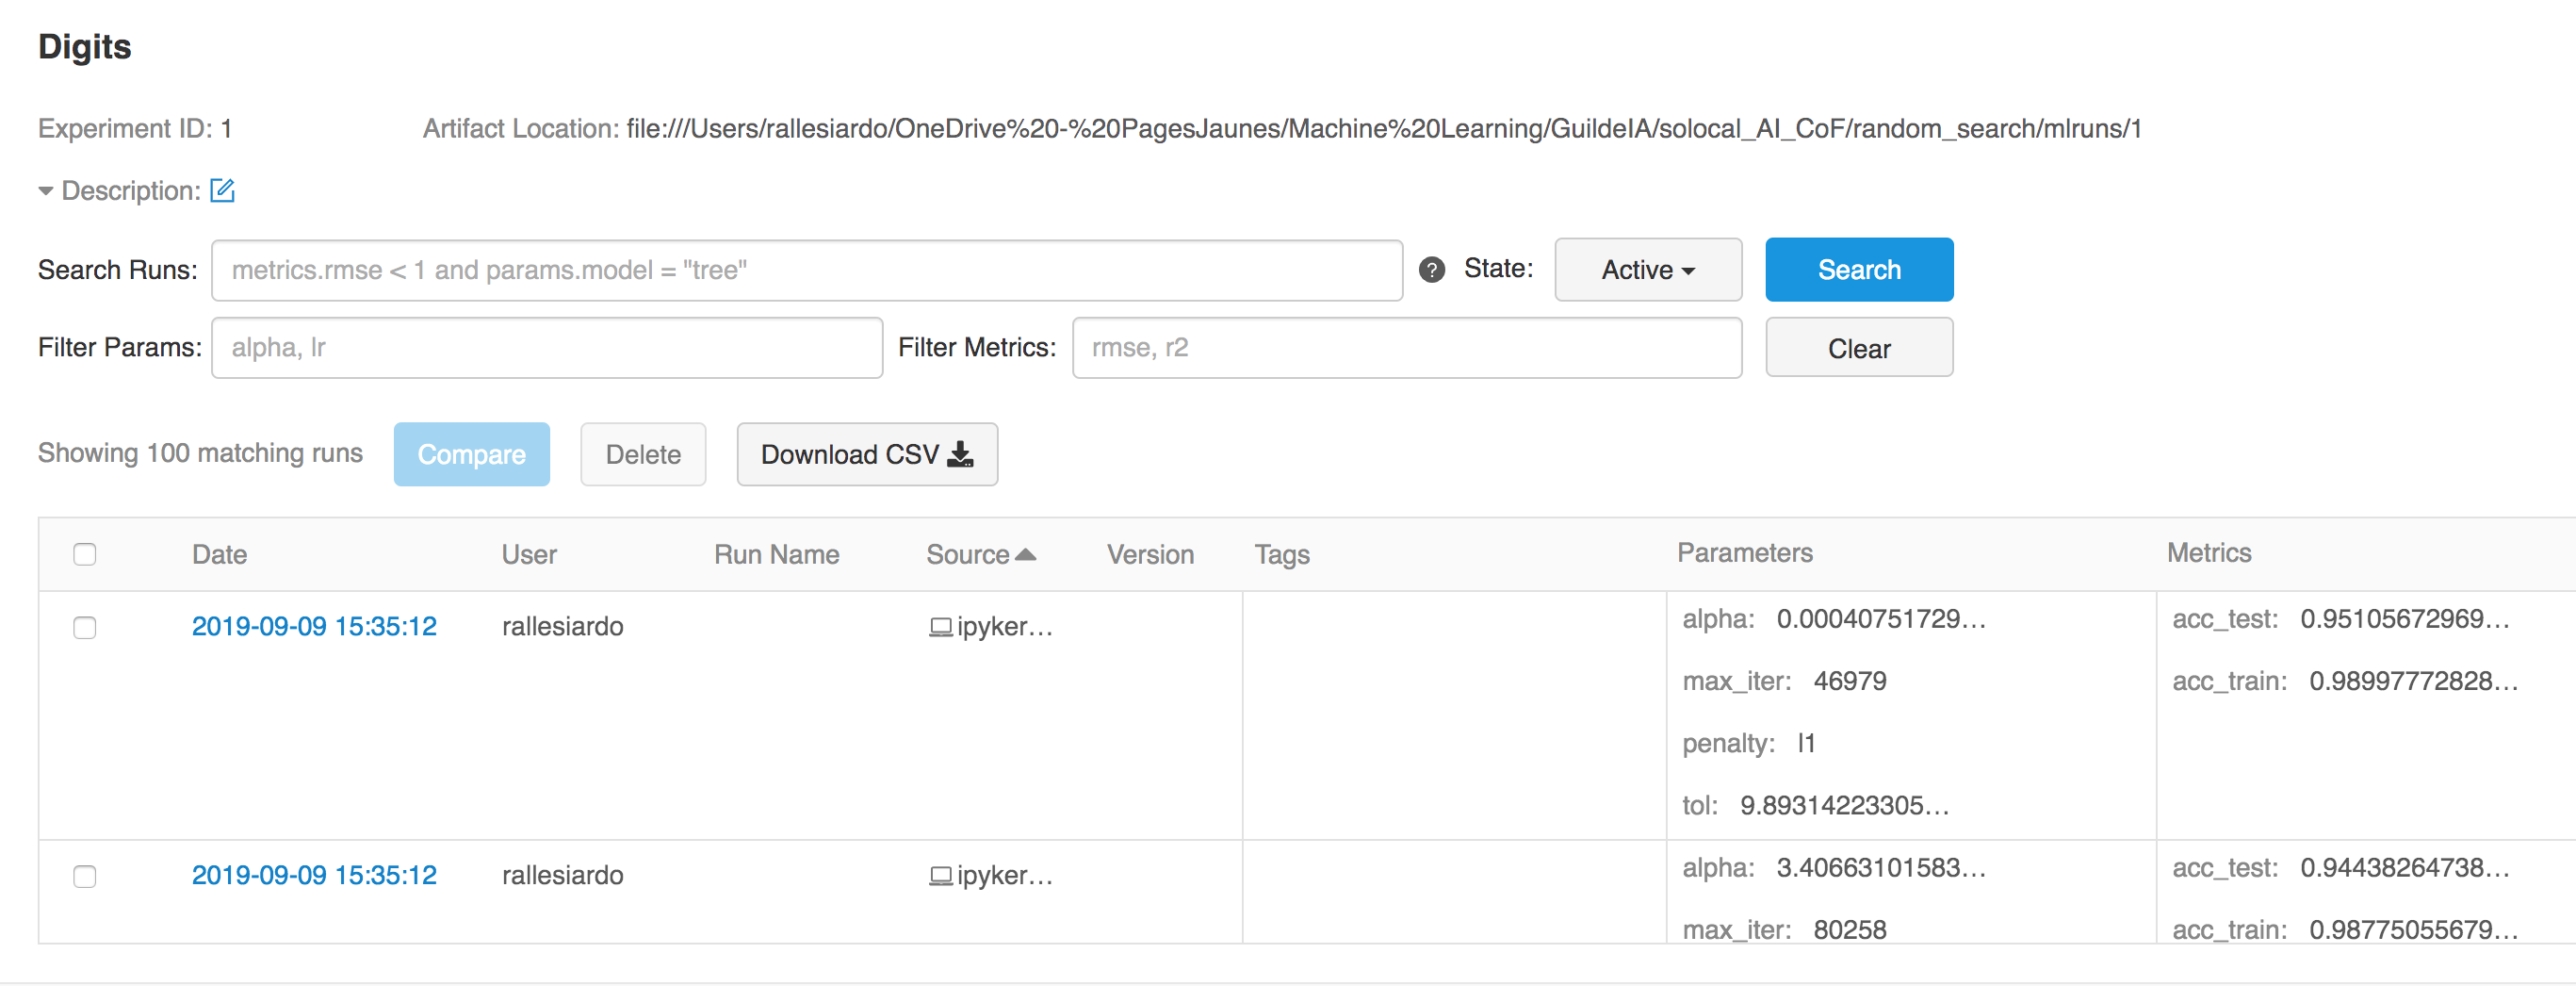Click the laptop source icon in first run row

(940, 627)
